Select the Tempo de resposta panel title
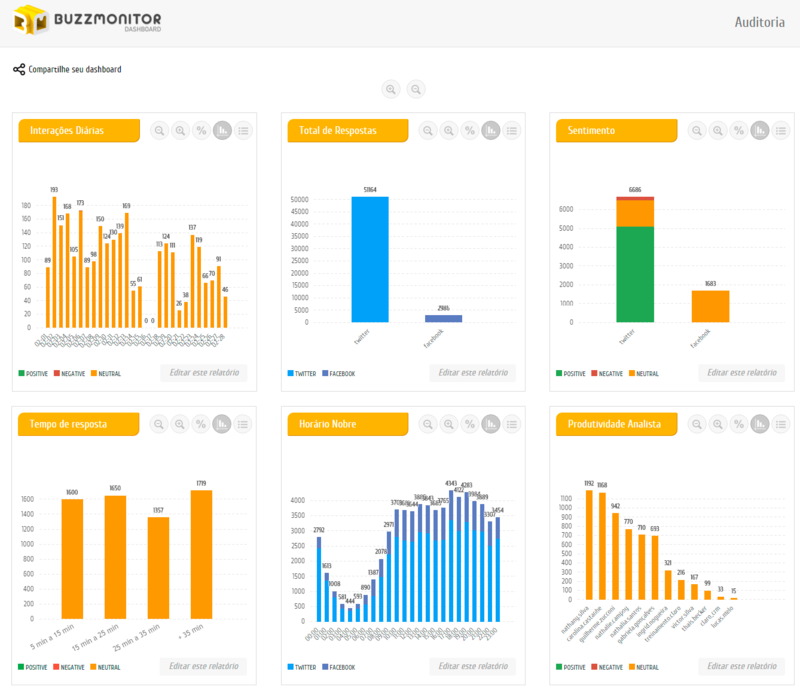 (x=69, y=424)
